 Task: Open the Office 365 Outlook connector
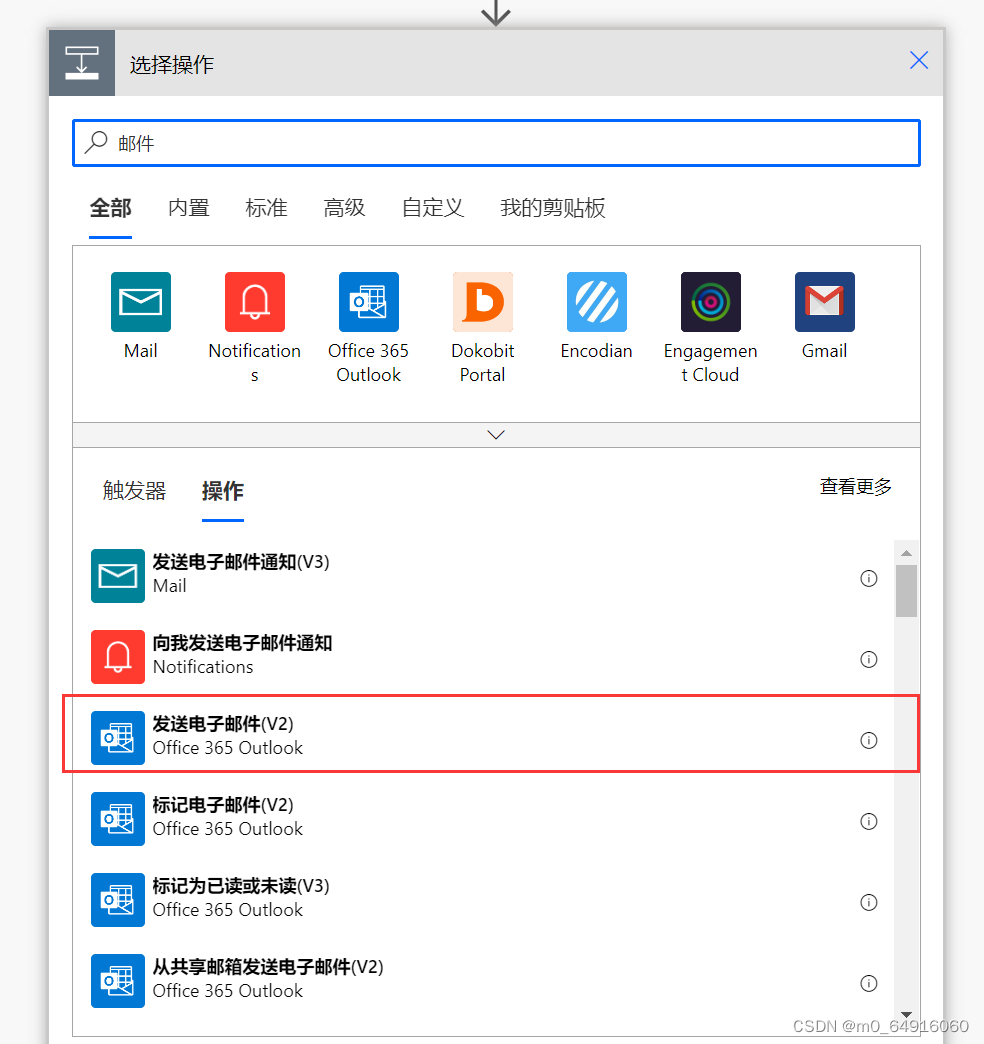[x=368, y=302]
